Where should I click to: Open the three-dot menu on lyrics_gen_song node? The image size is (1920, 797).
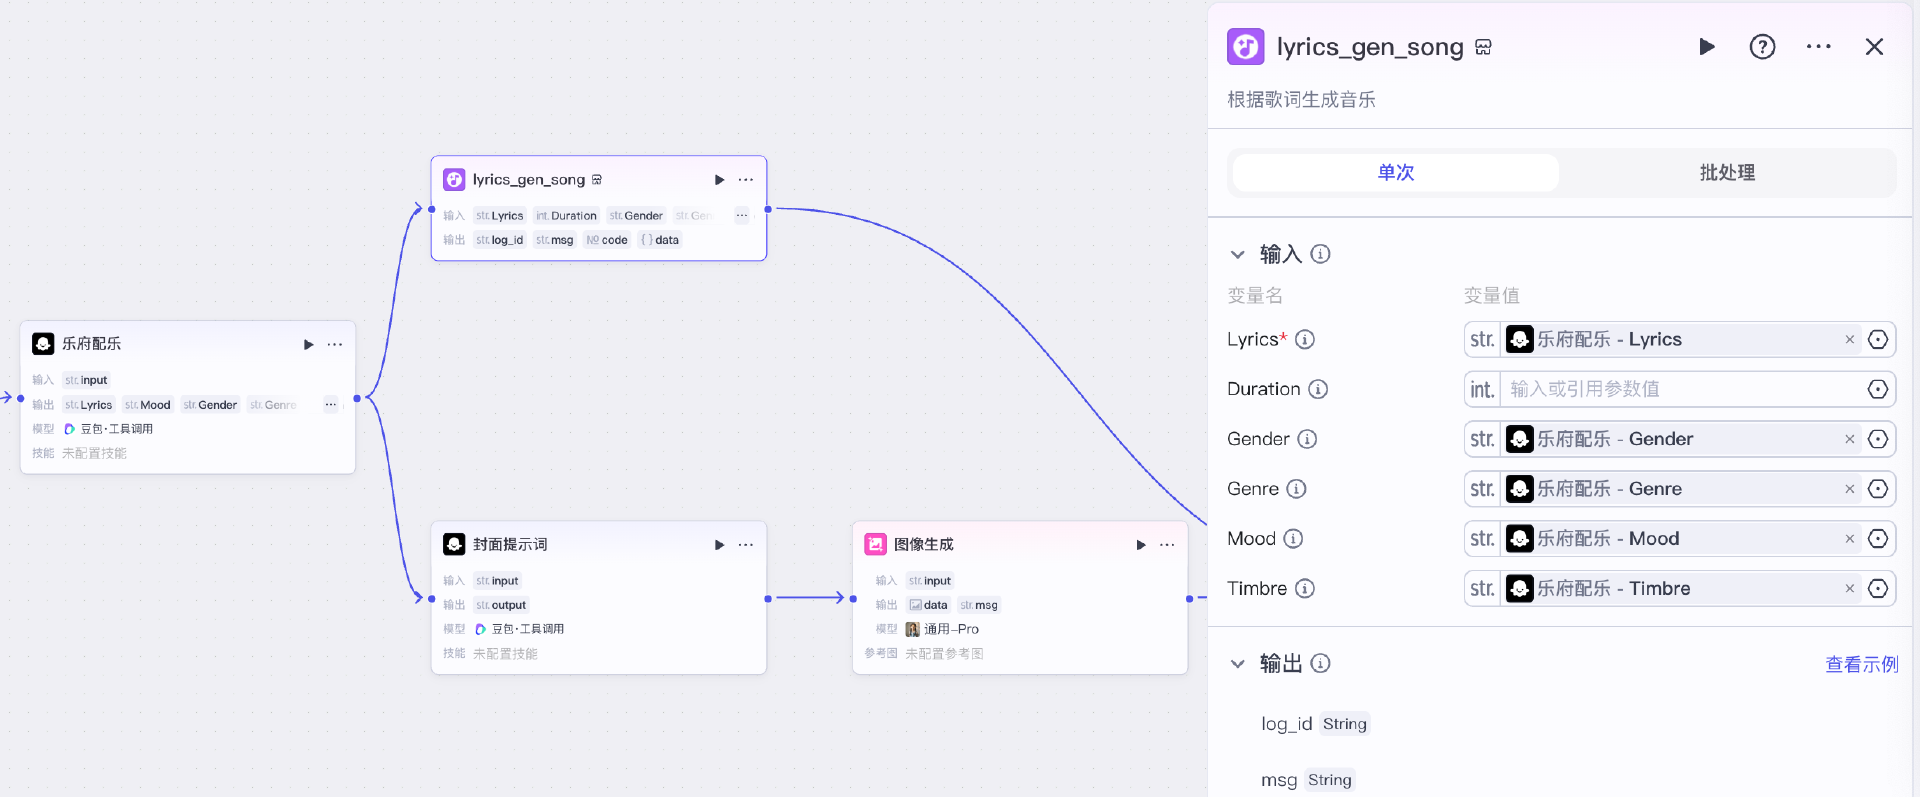tap(746, 180)
